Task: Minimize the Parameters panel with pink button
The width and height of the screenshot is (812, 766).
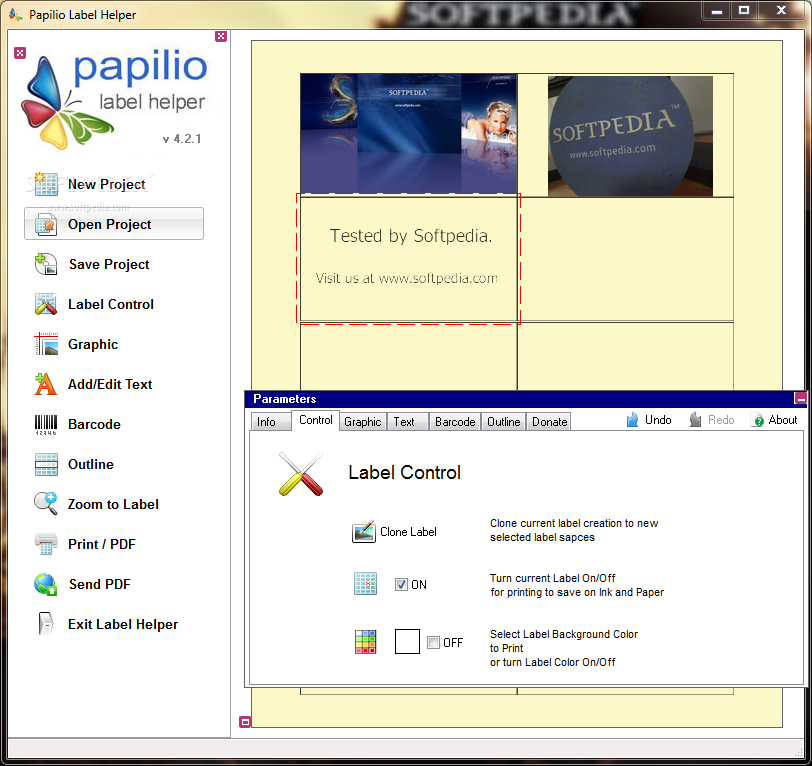Action: [801, 398]
